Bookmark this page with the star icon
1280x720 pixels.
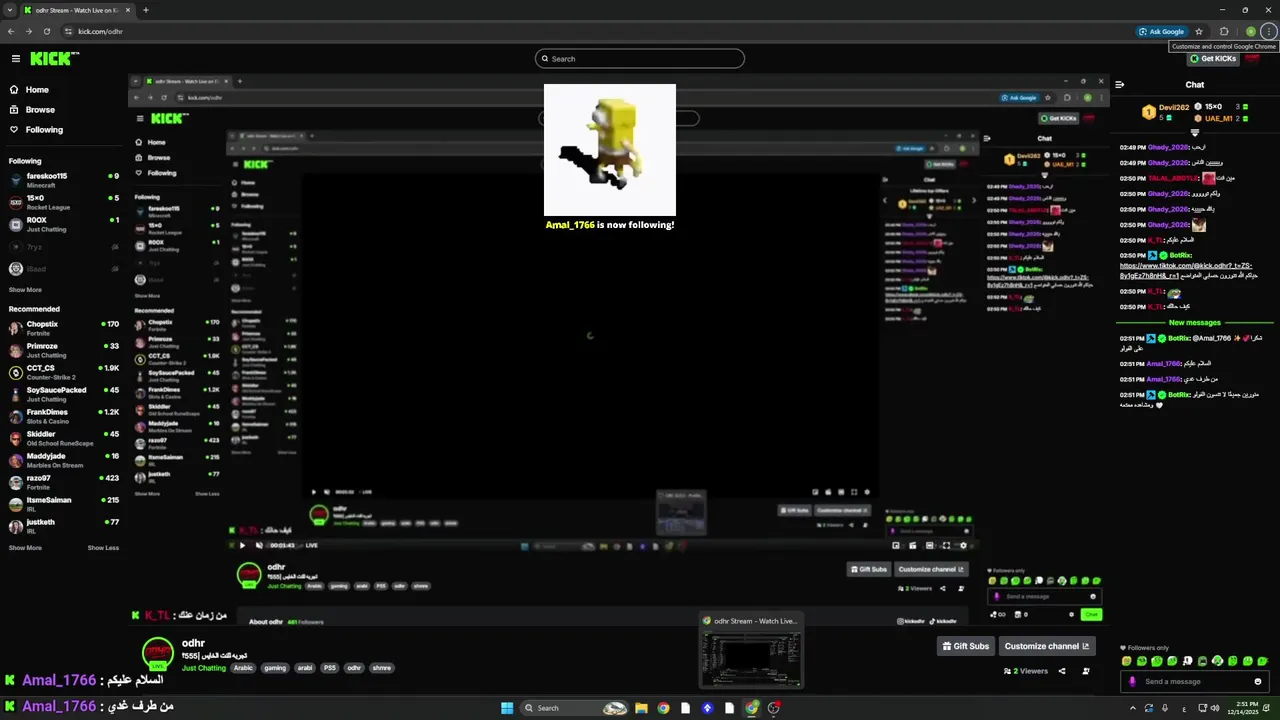(x=1199, y=31)
